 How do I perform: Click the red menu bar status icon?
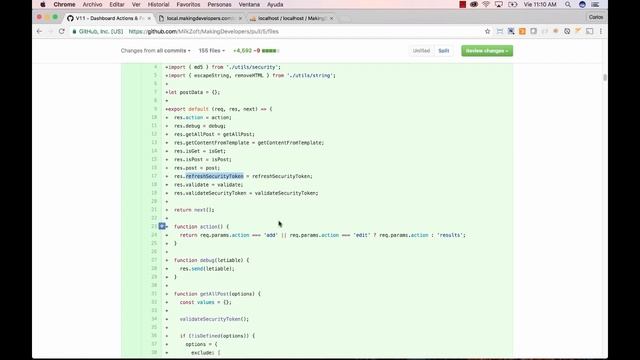tap(462, 4)
